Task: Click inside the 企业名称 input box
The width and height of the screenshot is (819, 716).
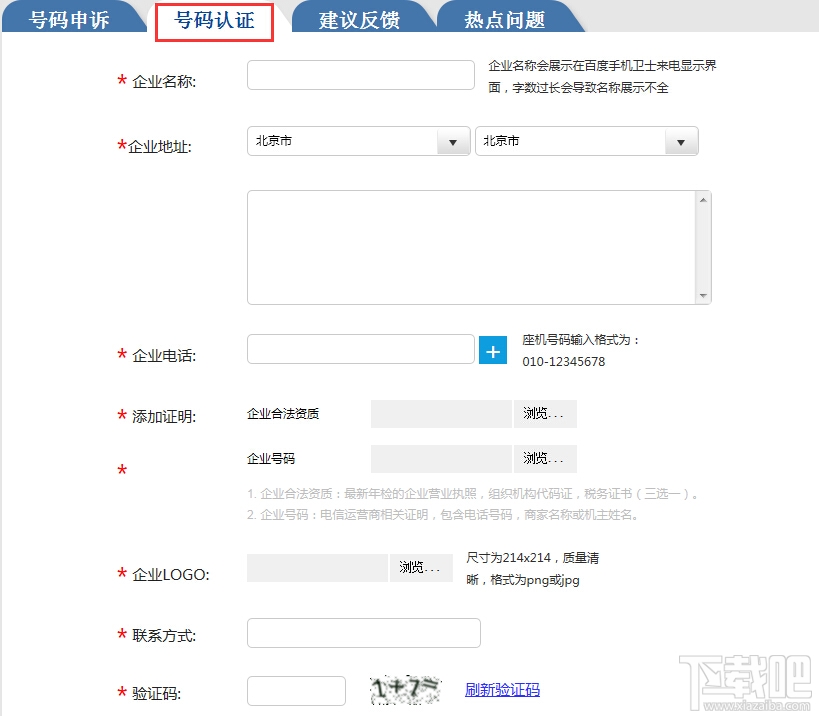Action: (x=359, y=74)
